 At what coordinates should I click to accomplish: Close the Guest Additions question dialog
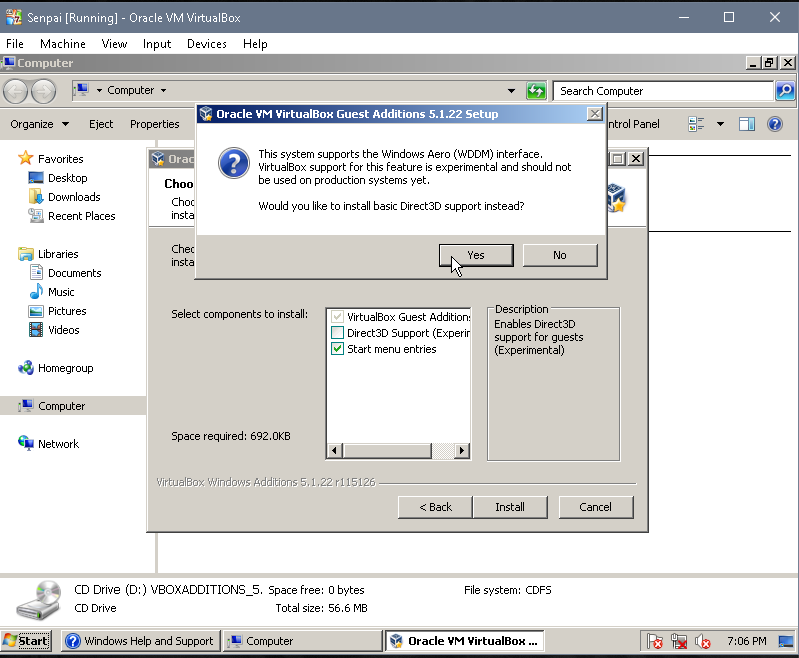pyautogui.click(x=595, y=114)
